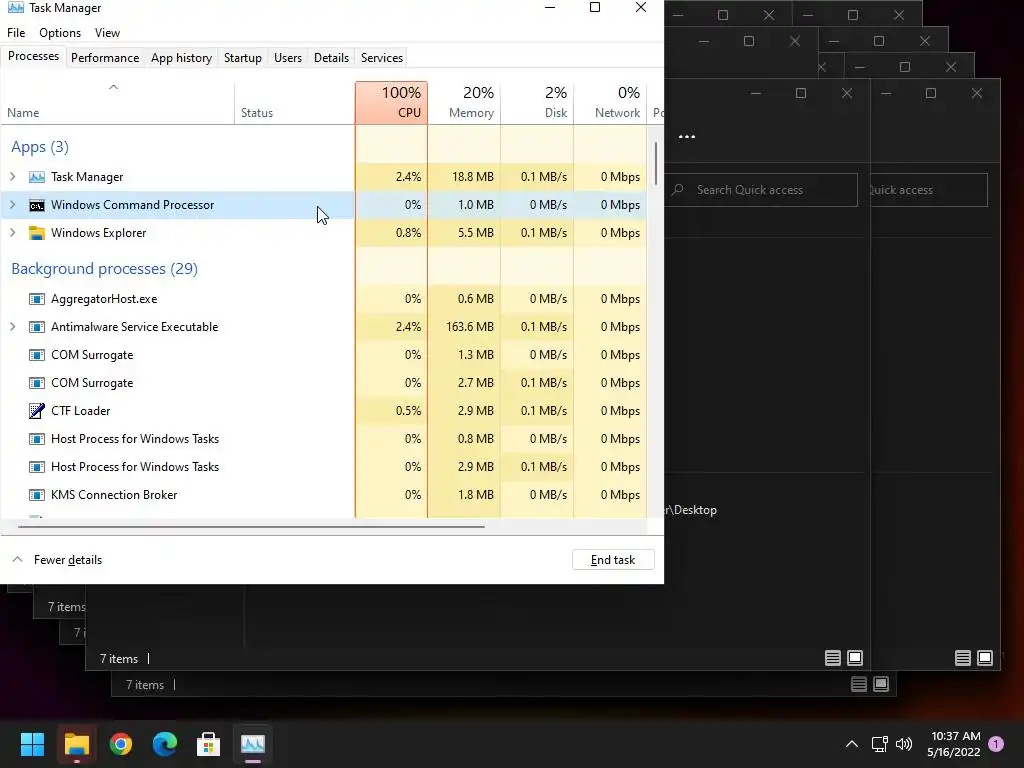This screenshot has height=768, width=1024.
Task: Switch to the Details tab
Action: click(331, 57)
